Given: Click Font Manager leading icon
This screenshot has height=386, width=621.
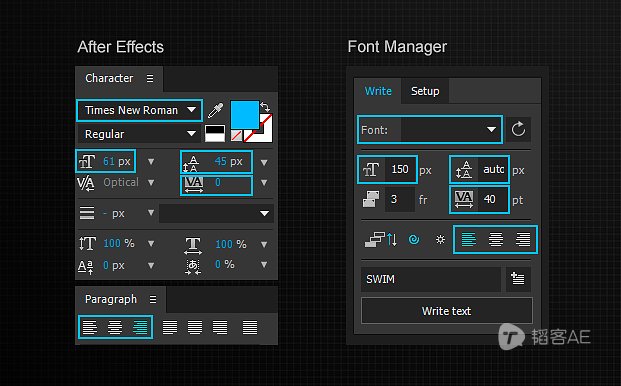Looking at the screenshot, I should tap(464, 170).
